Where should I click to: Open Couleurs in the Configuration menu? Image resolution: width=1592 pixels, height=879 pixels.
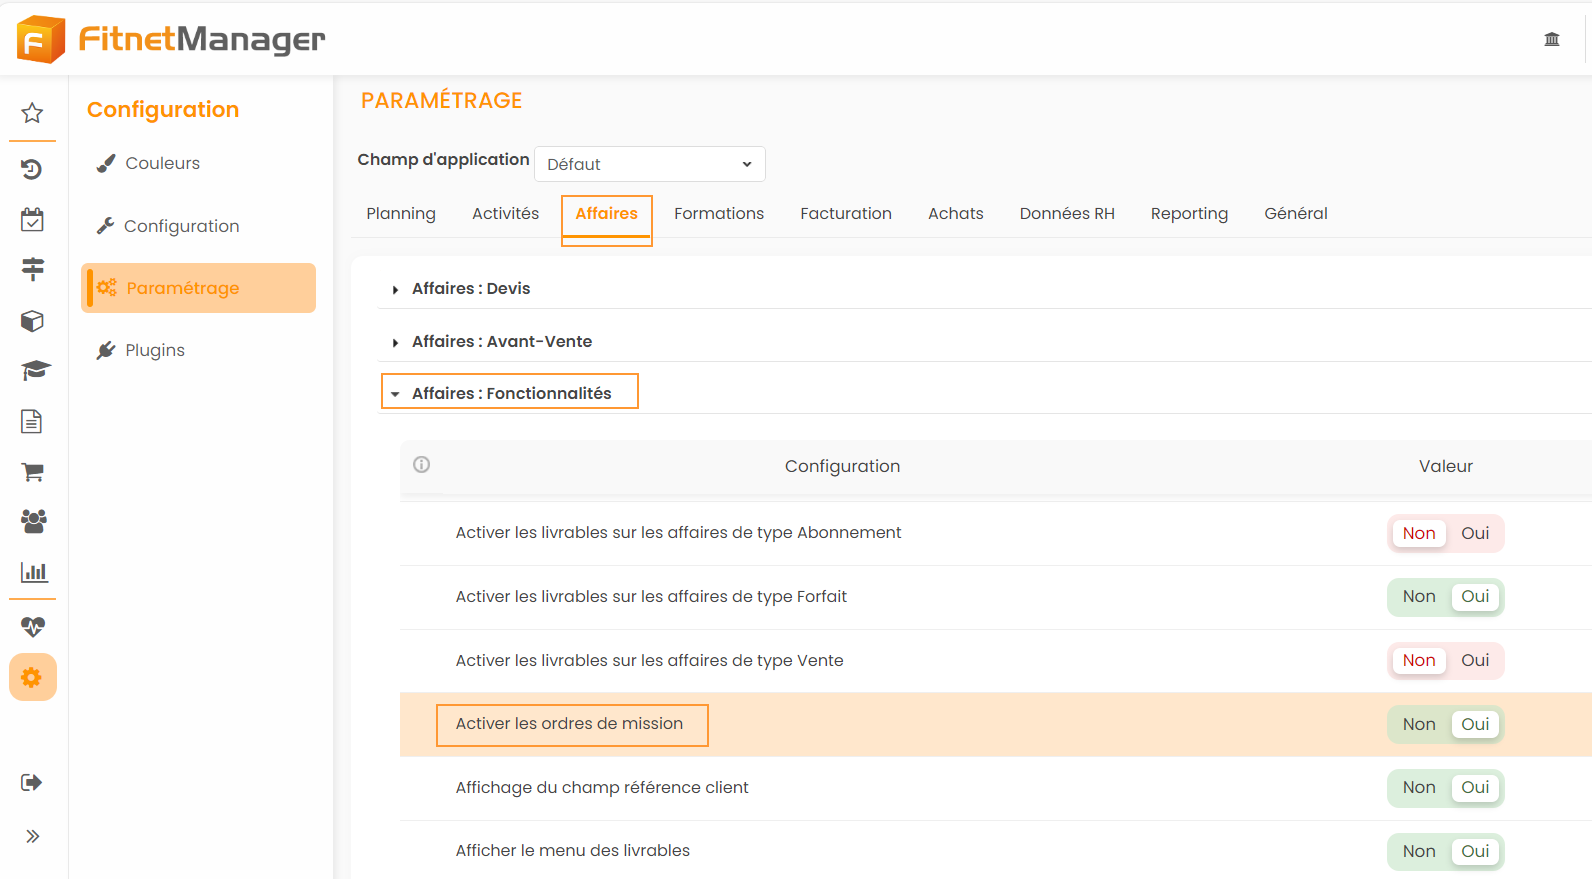(162, 163)
